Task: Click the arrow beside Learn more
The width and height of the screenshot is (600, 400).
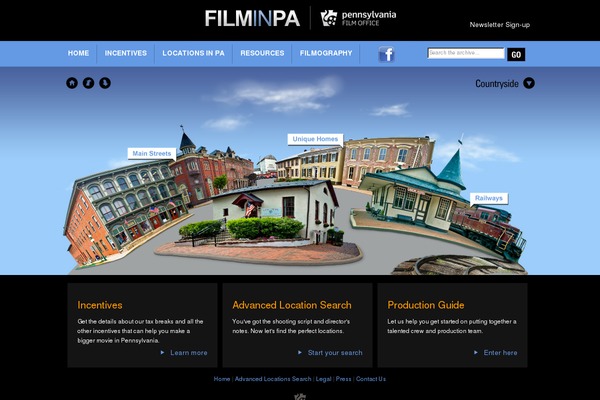Action: click(162, 353)
